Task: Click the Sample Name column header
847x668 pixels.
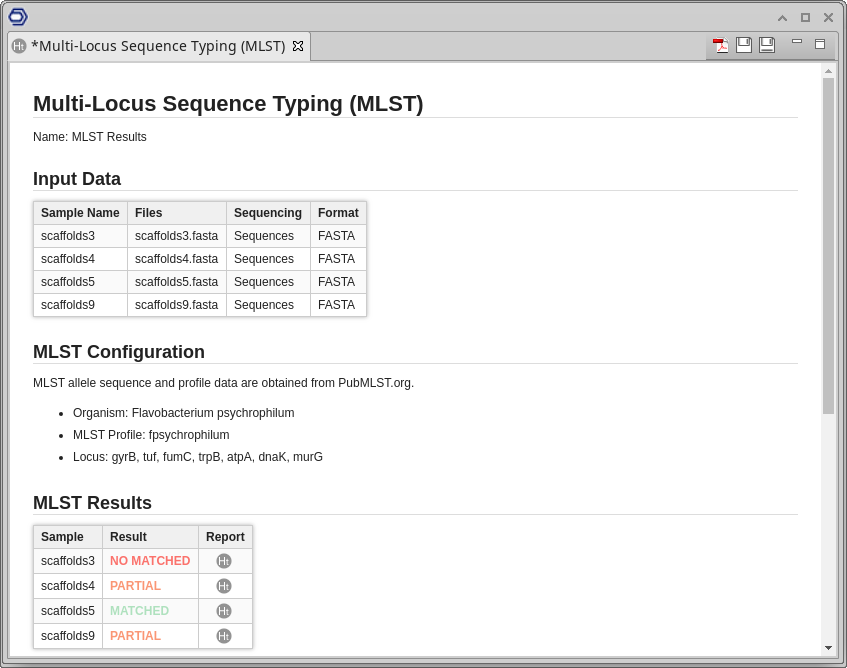Action: pyautogui.click(x=80, y=213)
